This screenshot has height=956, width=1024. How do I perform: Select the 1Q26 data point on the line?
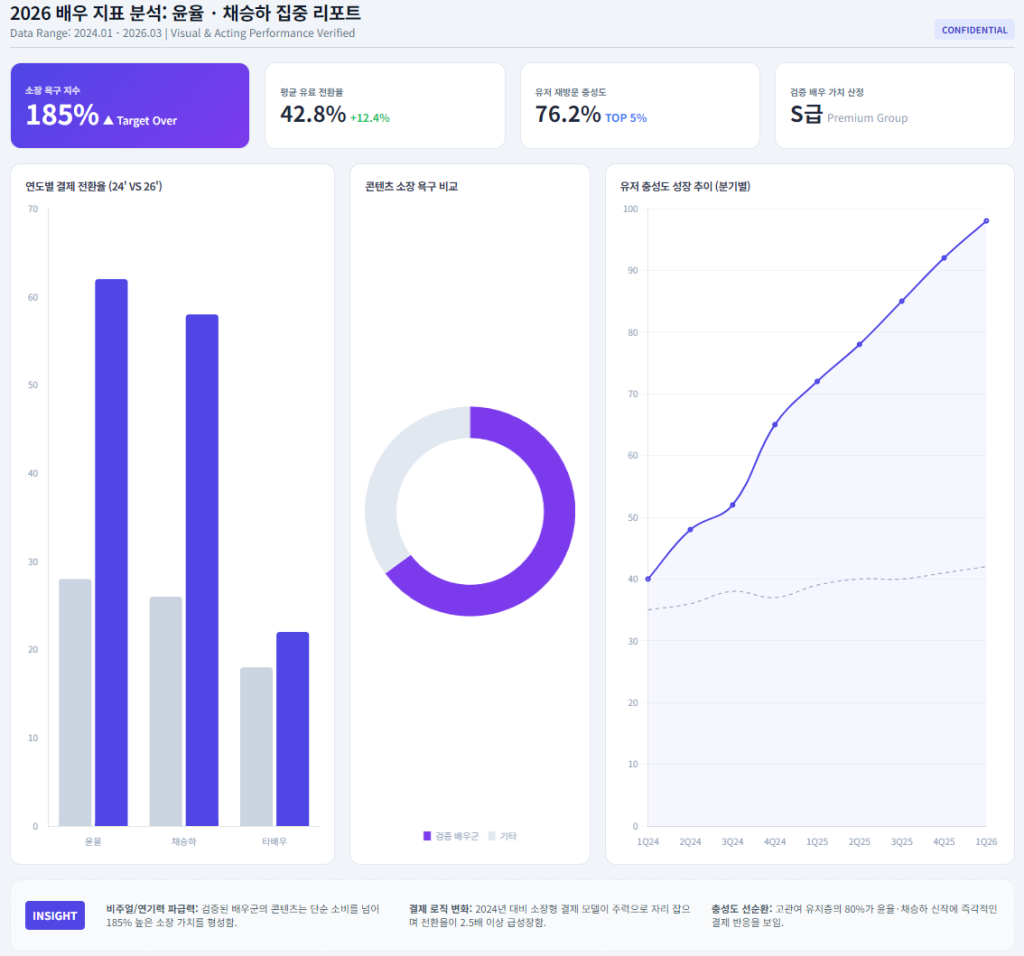(x=986, y=221)
